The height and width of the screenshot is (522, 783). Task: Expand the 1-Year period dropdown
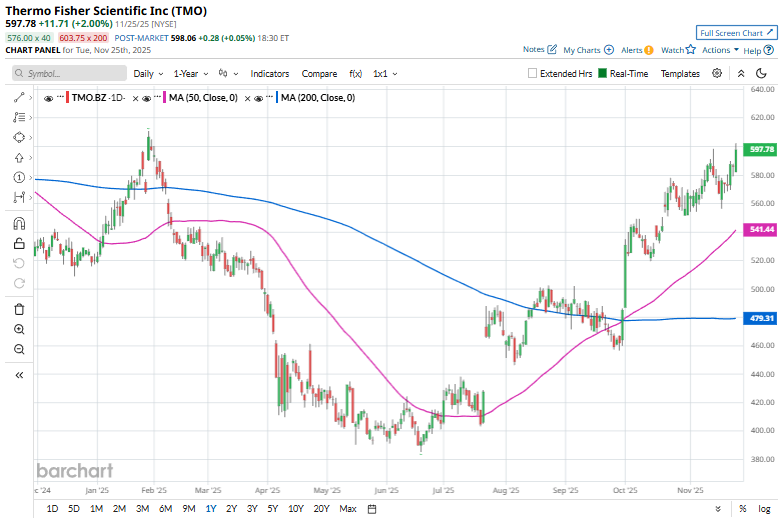(x=191, y=74)
